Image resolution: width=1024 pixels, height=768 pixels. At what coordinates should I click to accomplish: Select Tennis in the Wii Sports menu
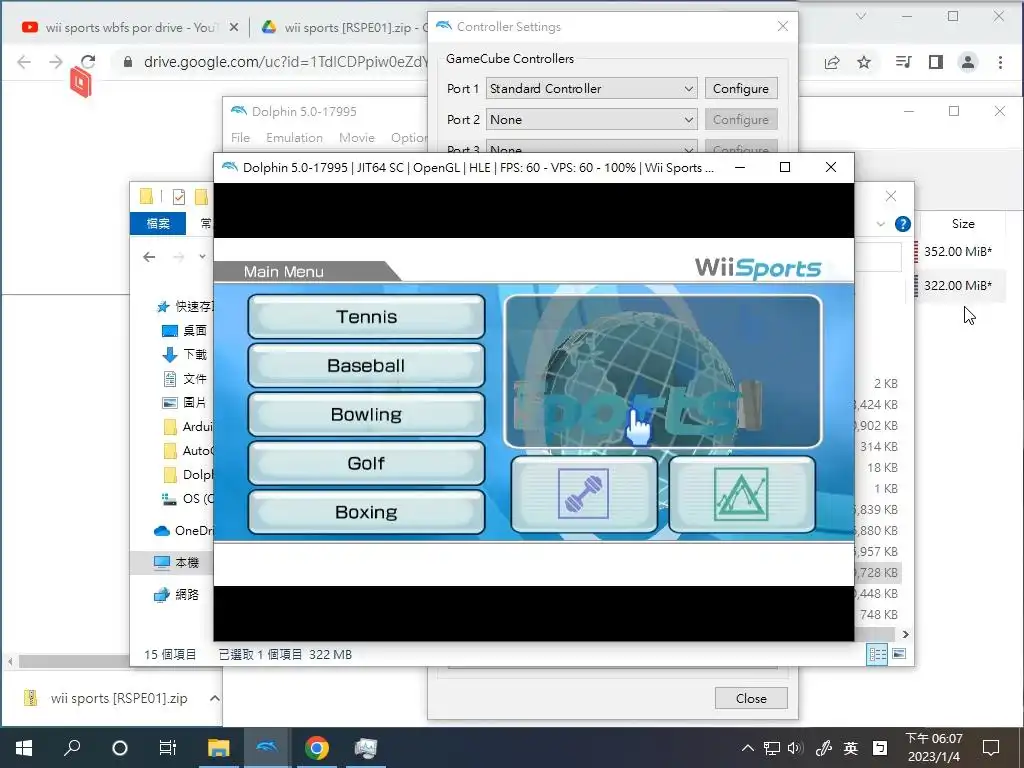[x=366, y=317]
